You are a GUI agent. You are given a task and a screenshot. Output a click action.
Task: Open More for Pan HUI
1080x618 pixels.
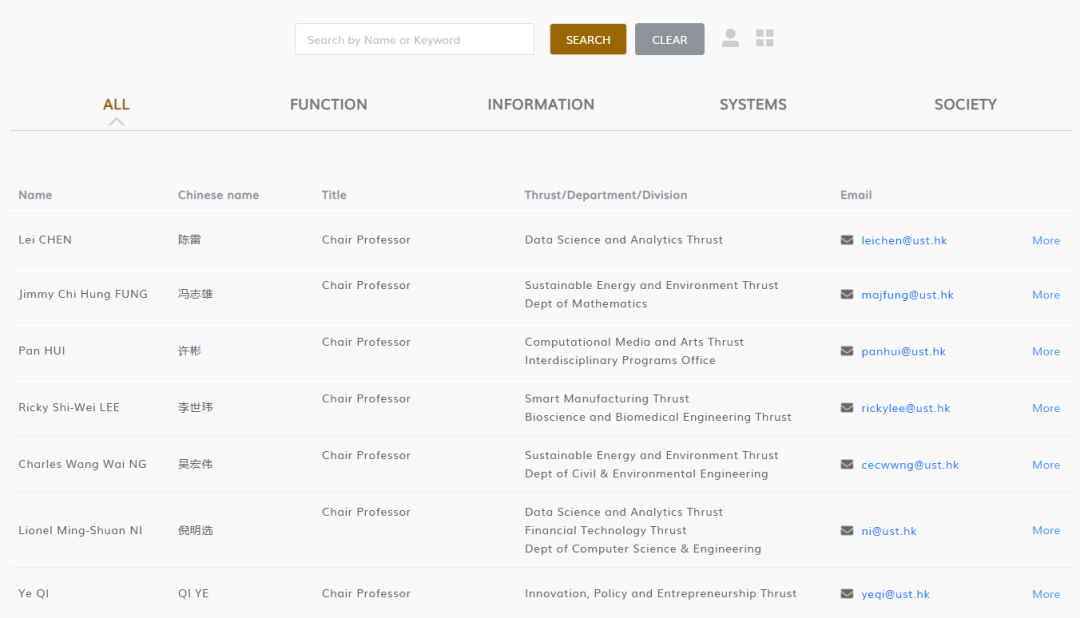tap(1046, 351)
